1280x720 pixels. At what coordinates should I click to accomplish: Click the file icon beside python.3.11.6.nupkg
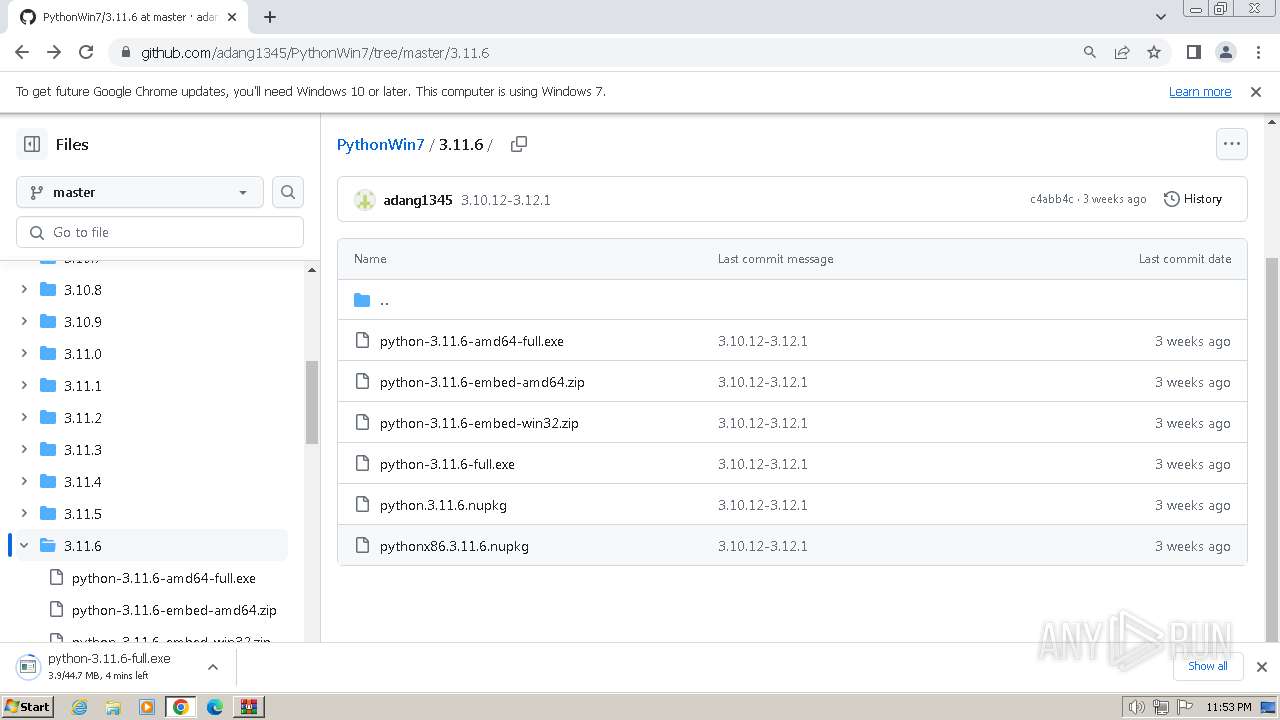(362, 505)
